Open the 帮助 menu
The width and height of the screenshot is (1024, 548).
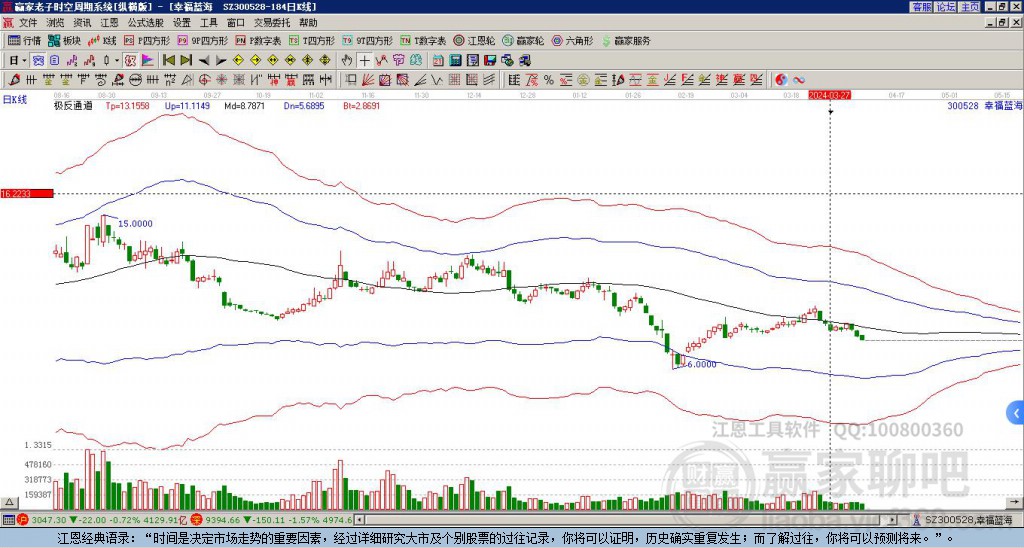tap(308, 23)
